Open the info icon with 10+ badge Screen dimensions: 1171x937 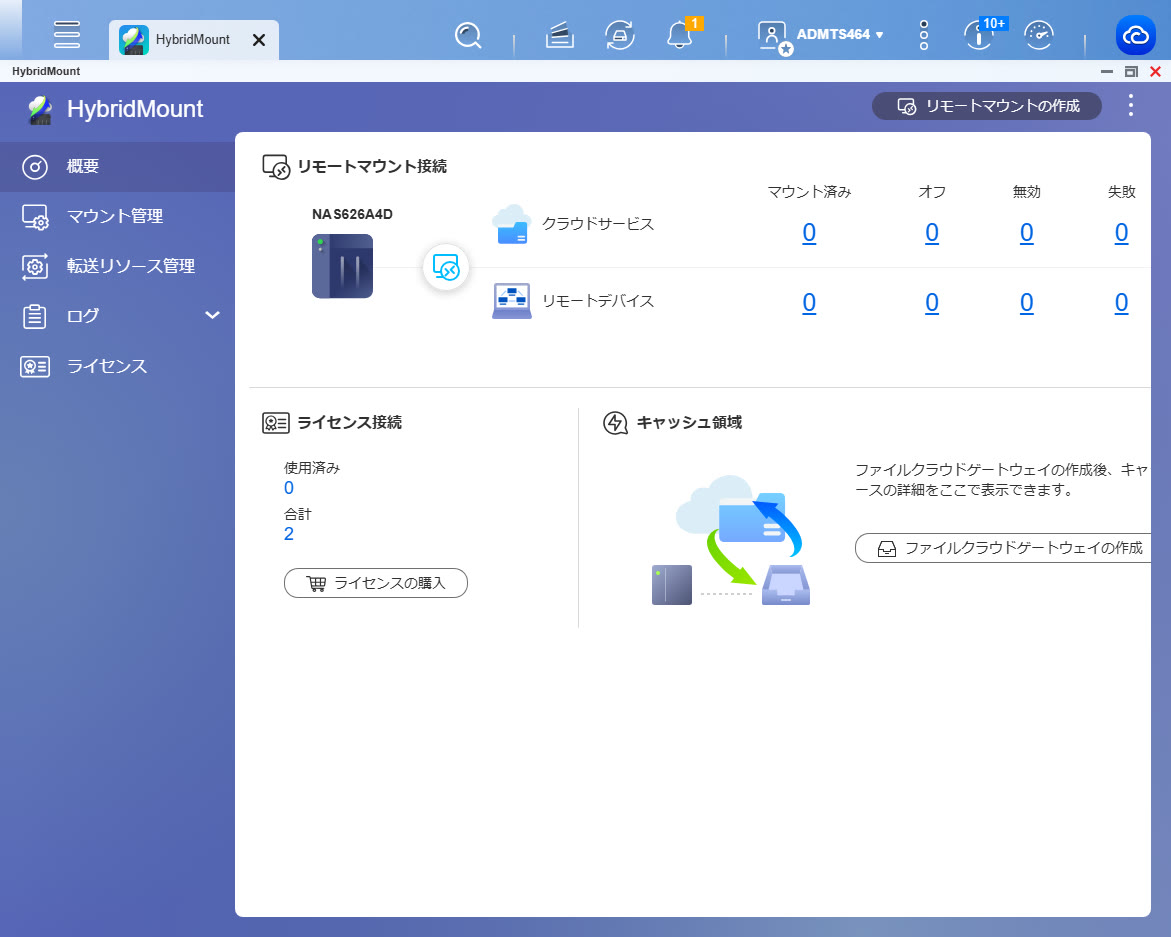(979, 36)
